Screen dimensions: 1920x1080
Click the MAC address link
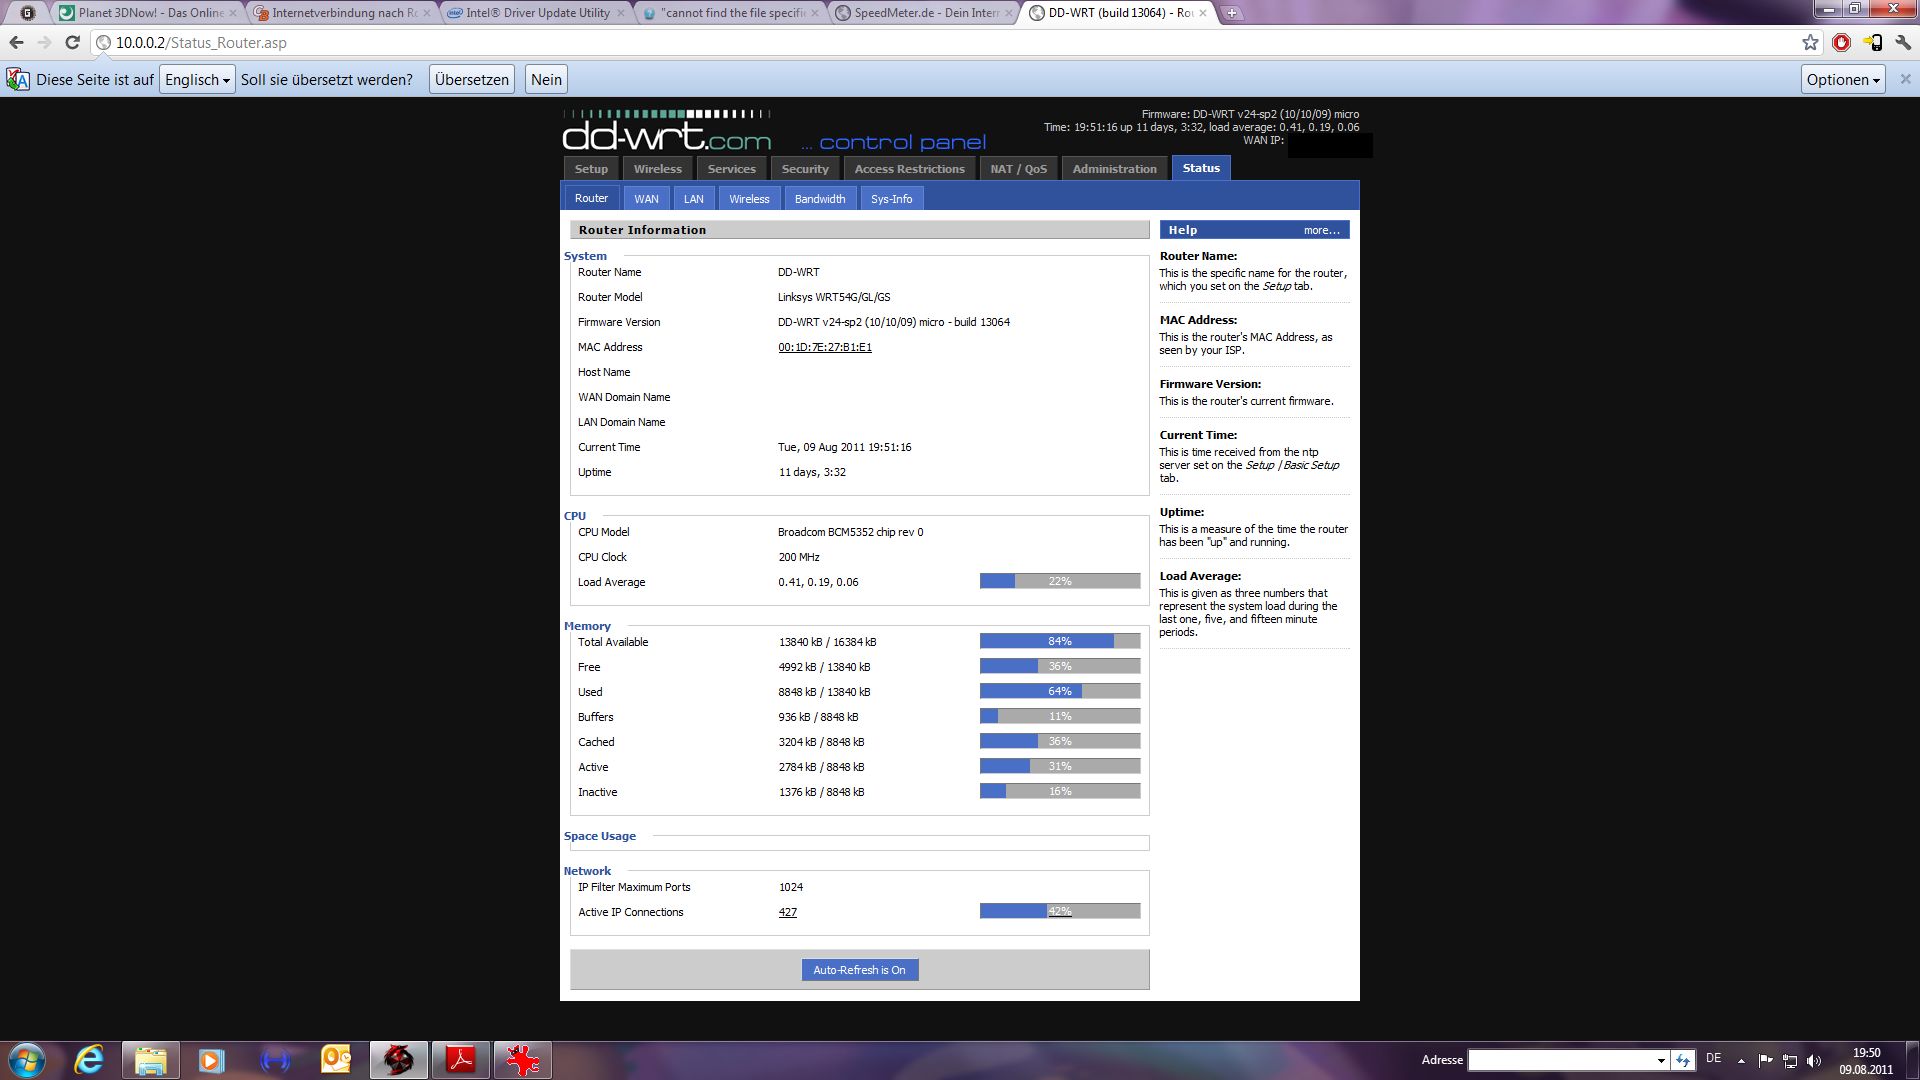click(824, 348)
